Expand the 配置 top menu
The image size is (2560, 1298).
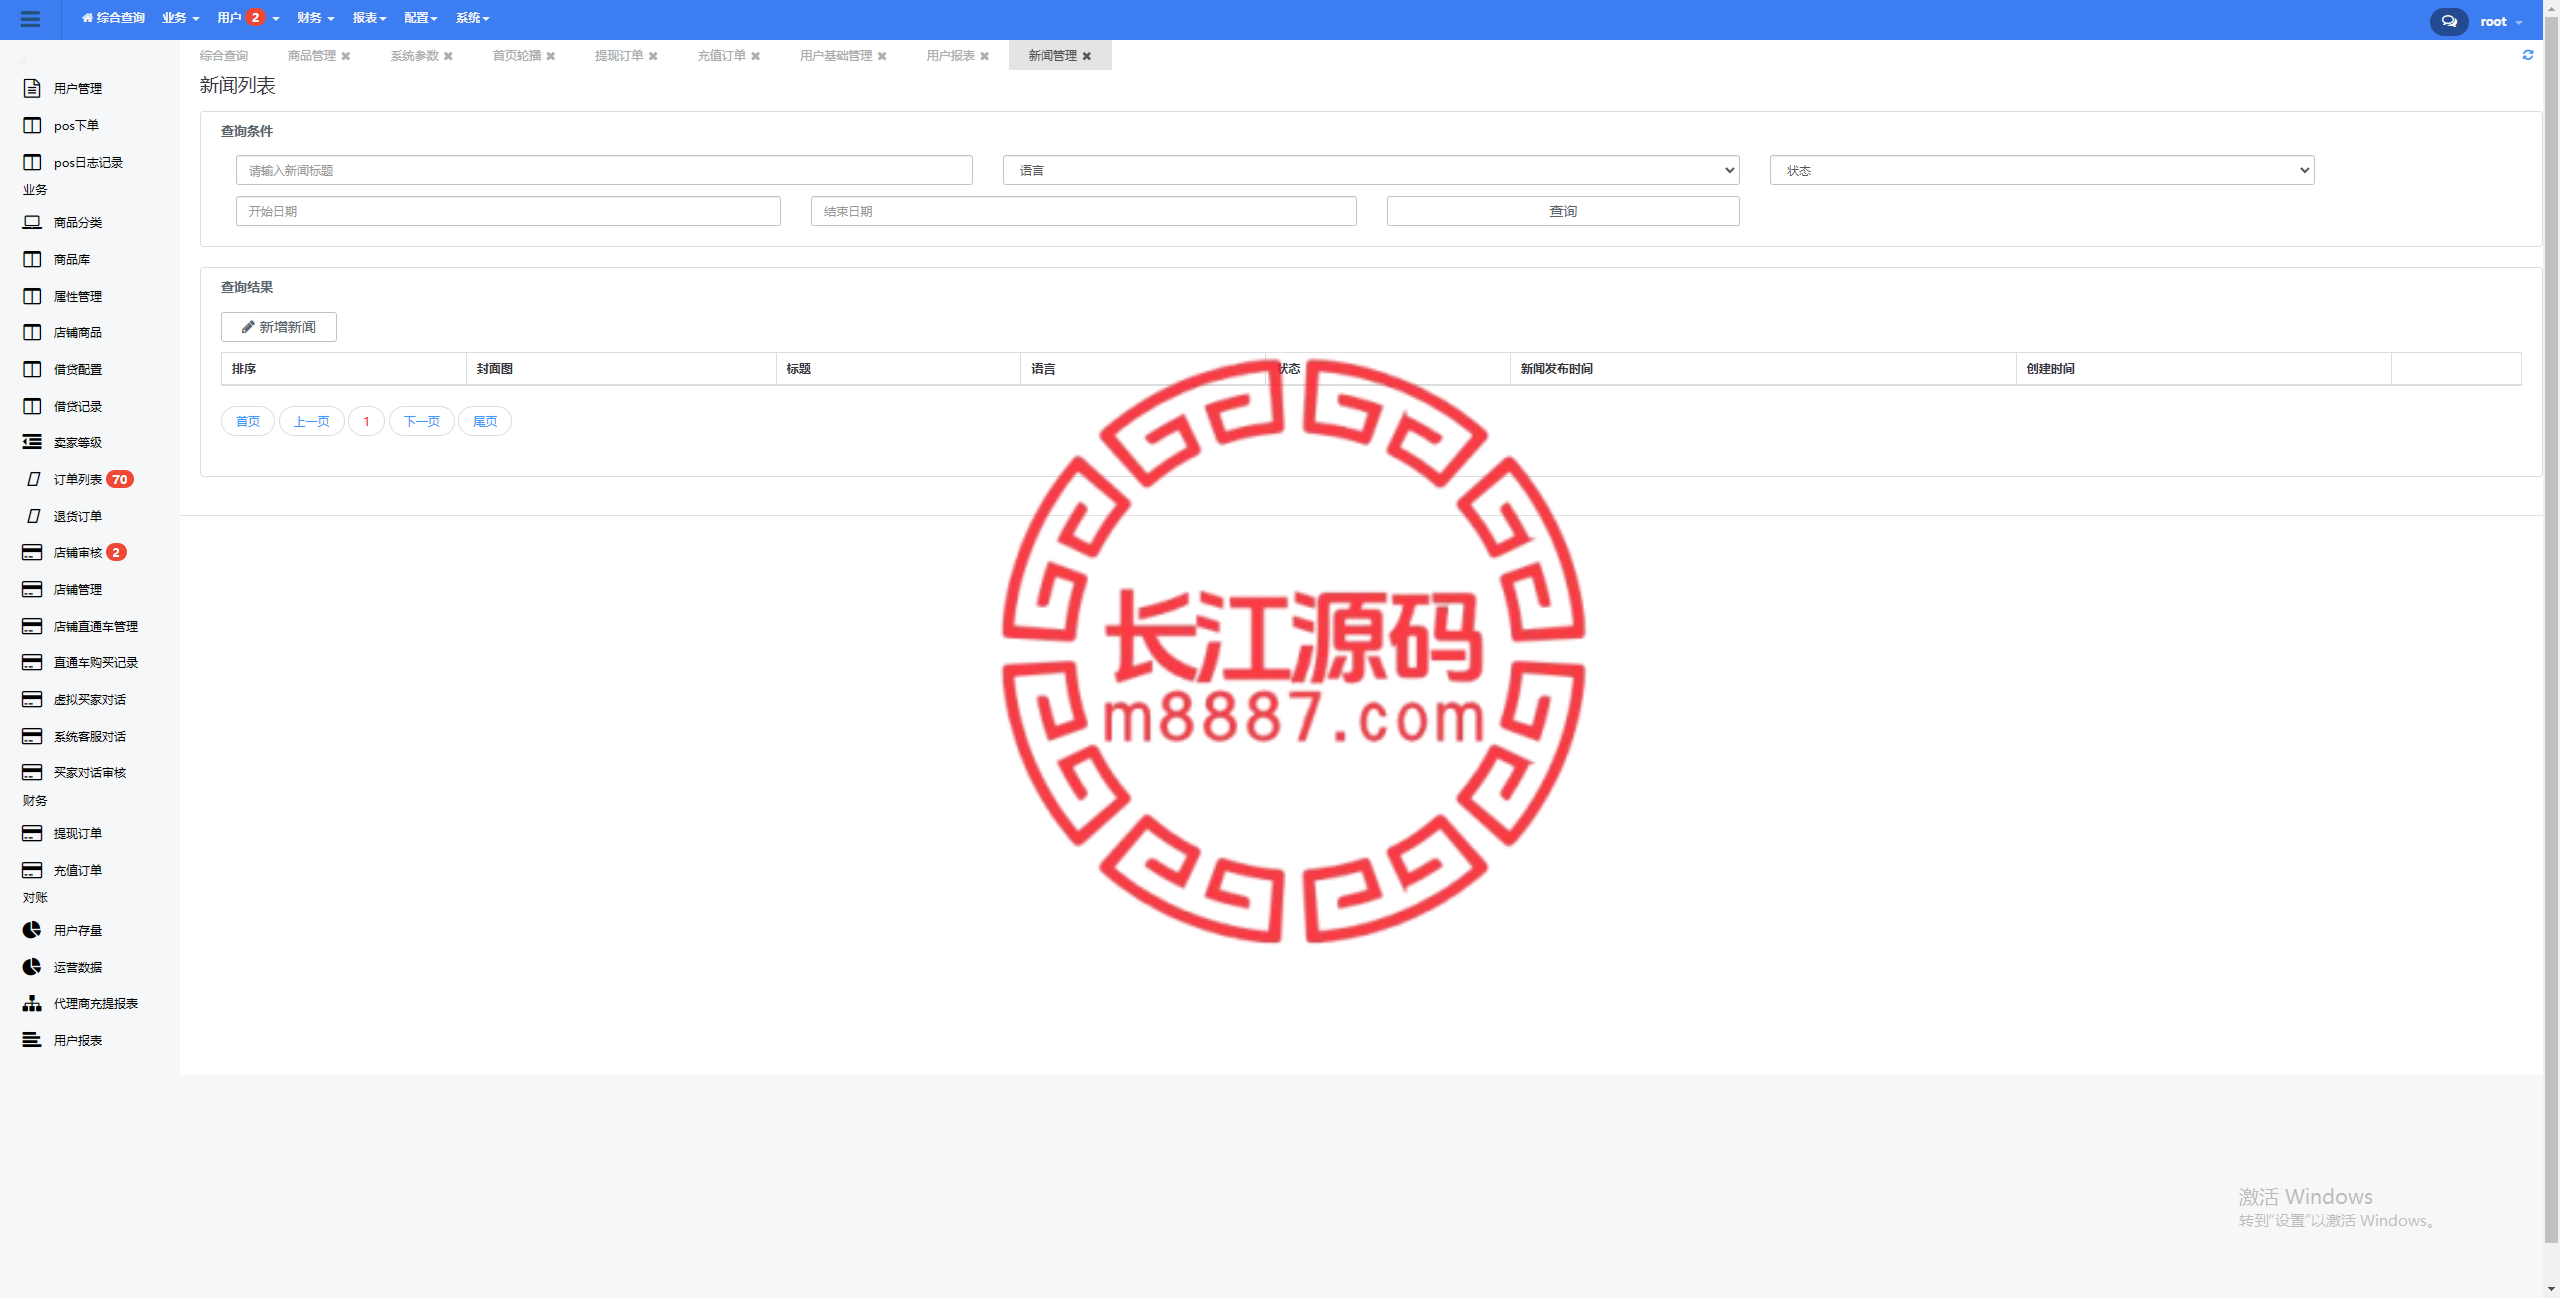[x=421, y=18]
